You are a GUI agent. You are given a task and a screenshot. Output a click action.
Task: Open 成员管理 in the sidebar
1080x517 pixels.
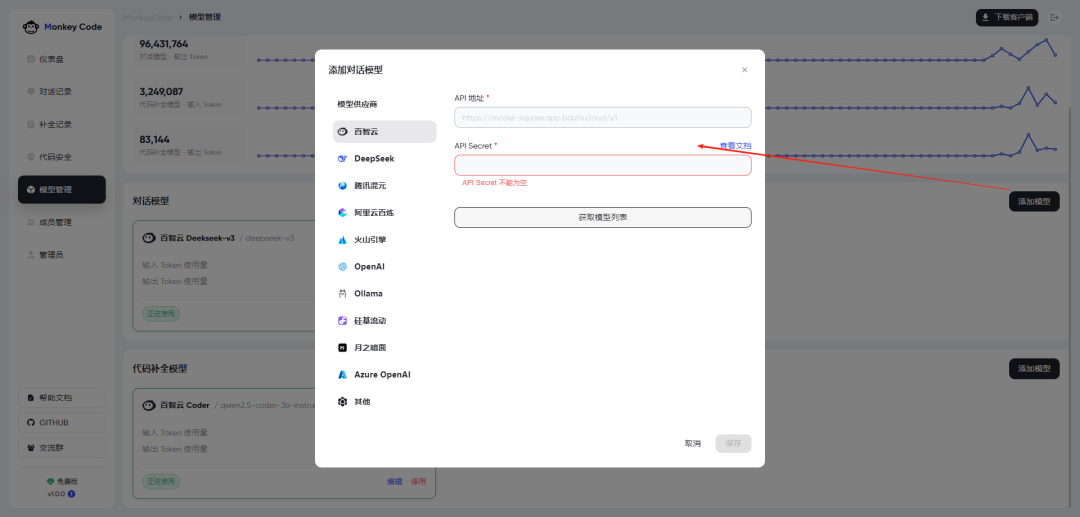point(62,222)
